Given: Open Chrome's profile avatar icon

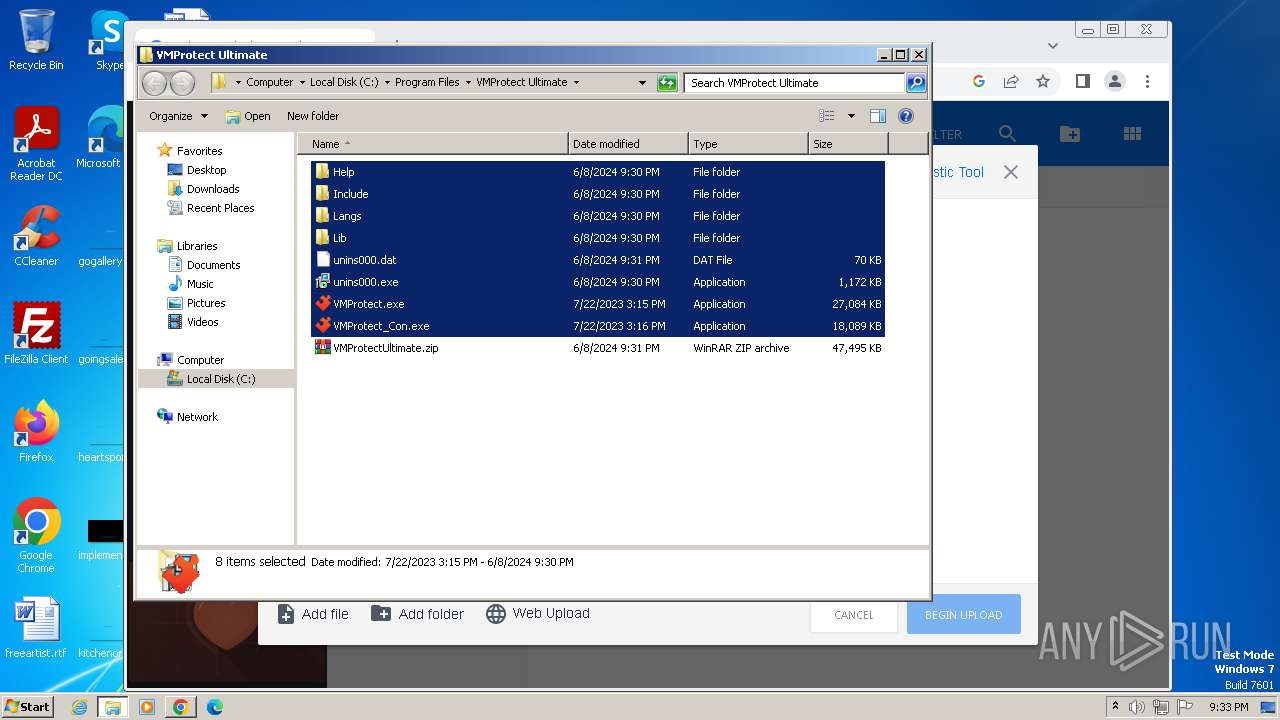Looking at the screenshot, I should (x=1115, y=81).
